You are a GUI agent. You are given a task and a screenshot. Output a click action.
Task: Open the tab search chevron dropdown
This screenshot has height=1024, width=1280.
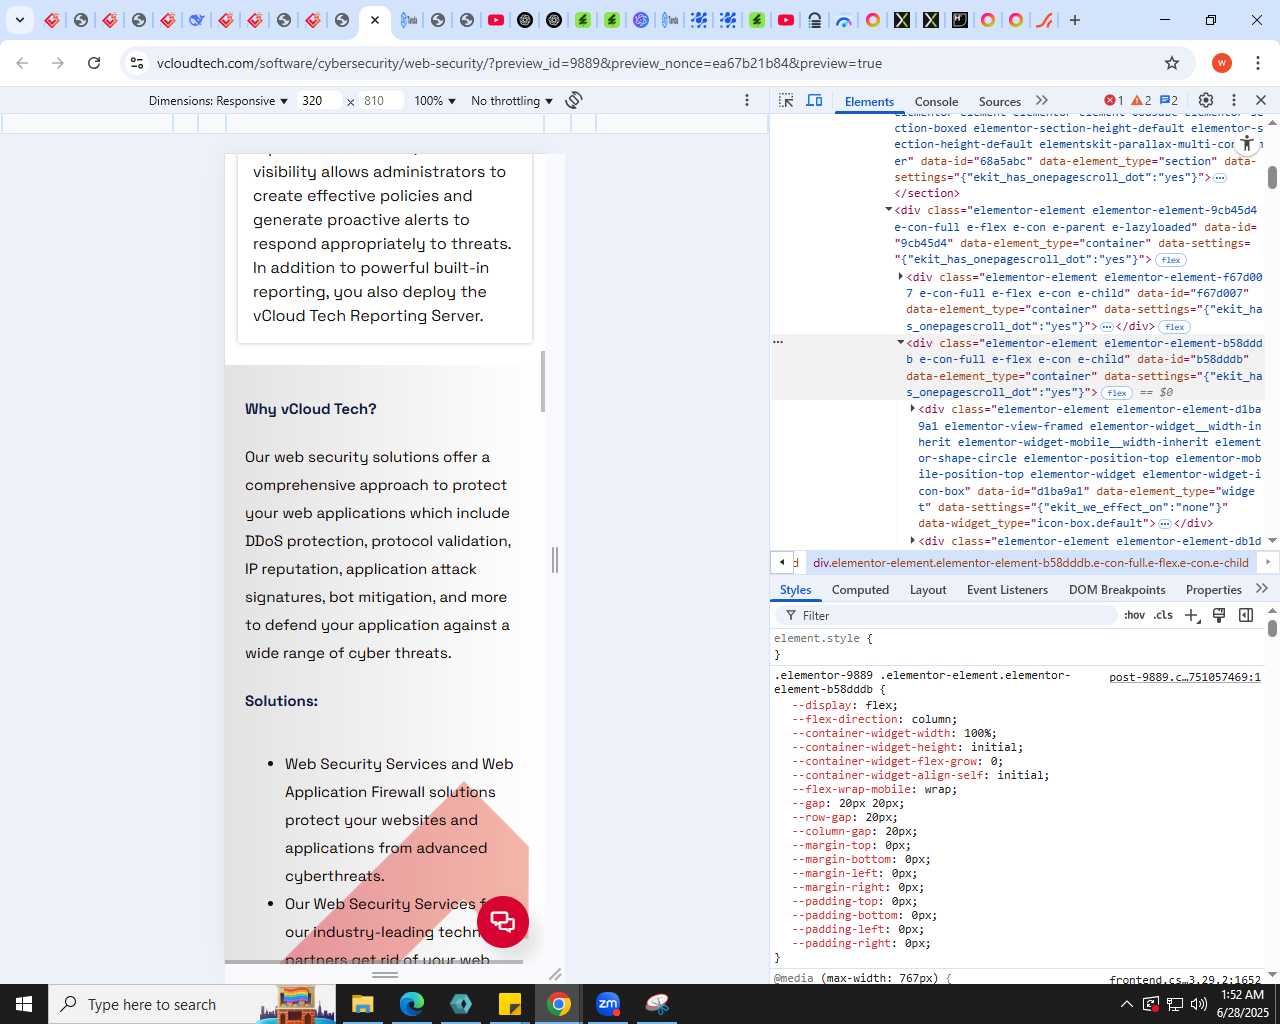pyautogui.click(x=20, y=20)
